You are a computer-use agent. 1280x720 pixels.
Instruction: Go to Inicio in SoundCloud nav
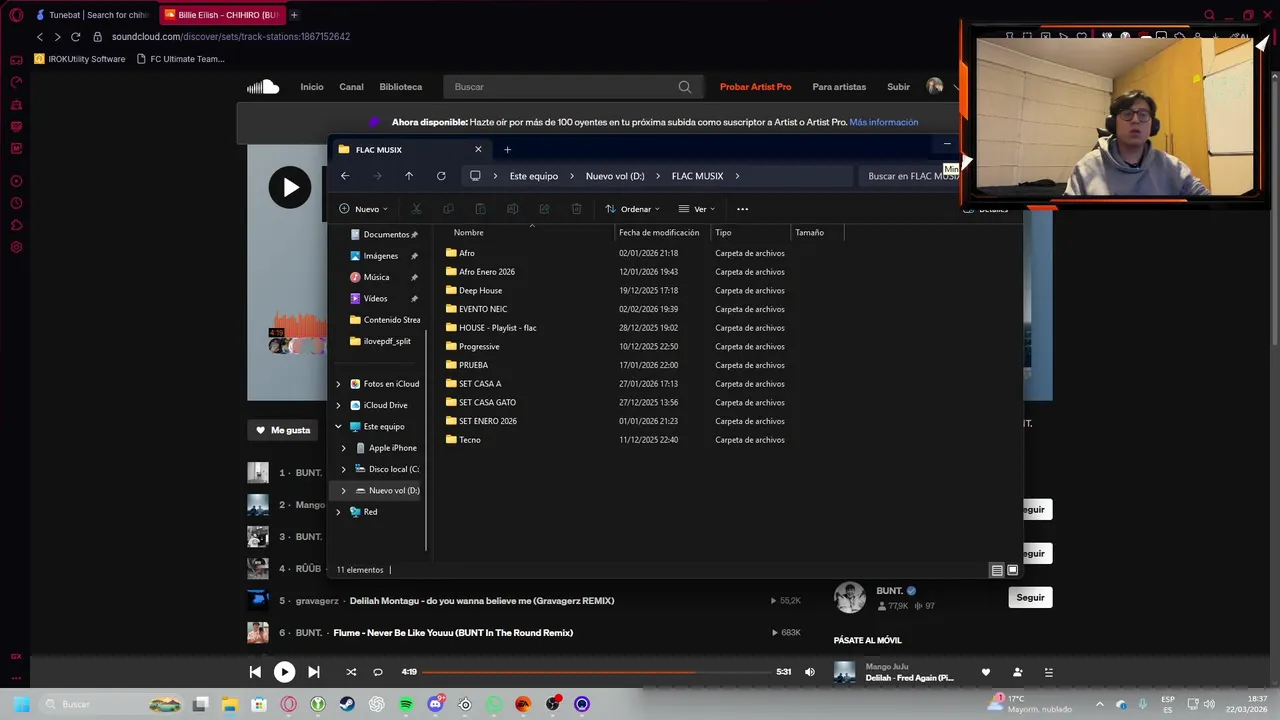(312, 87)
